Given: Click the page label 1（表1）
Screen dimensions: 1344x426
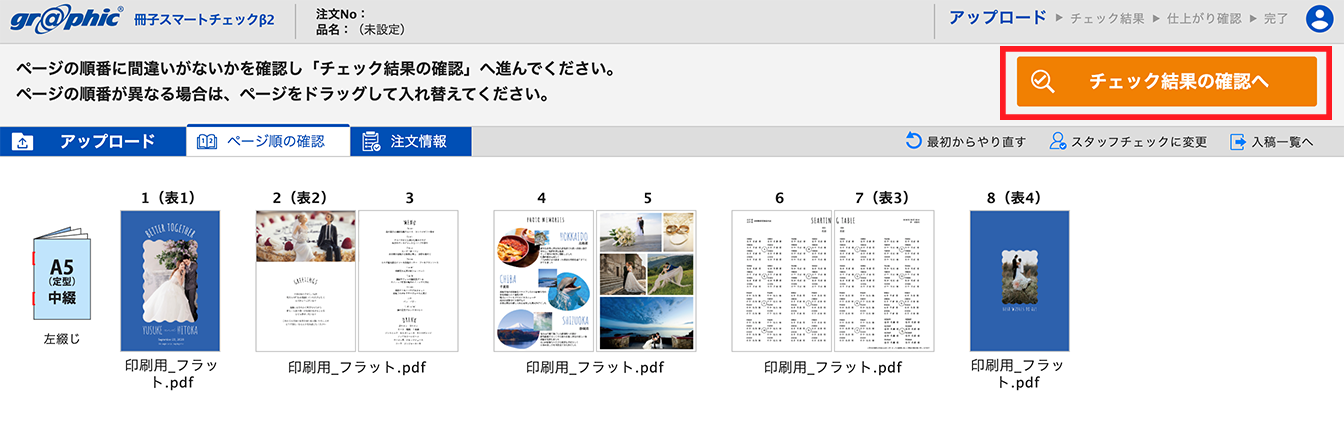Looking at the screenshot, I should pyautogui.click(x=170, y=198).
